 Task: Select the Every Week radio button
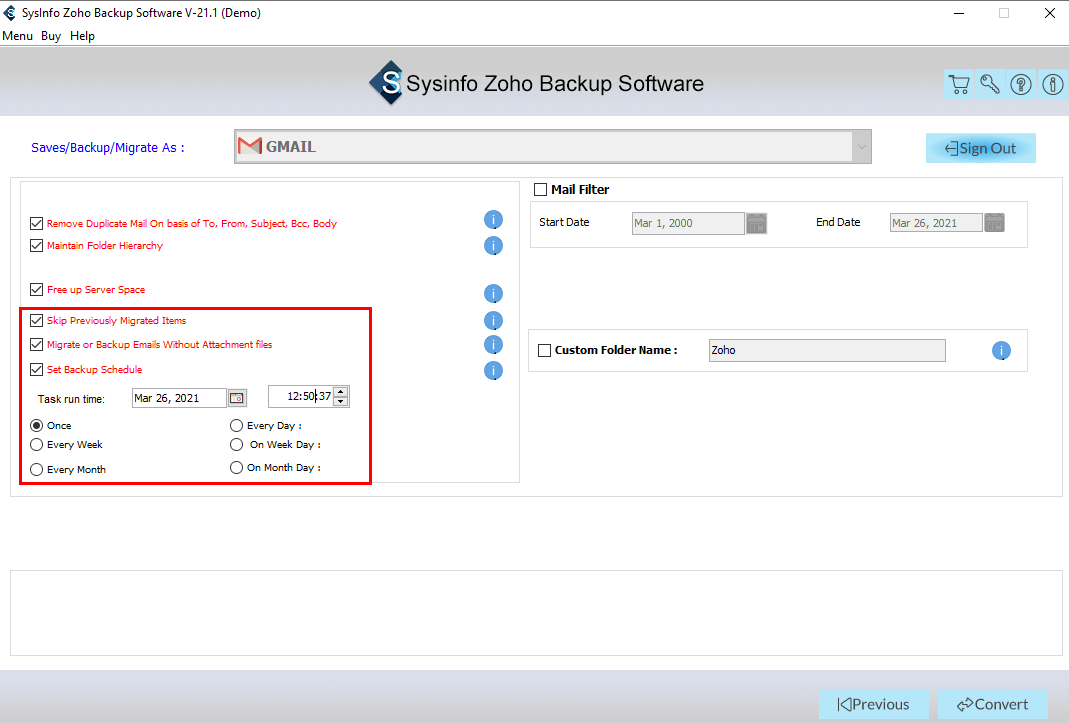37,445
